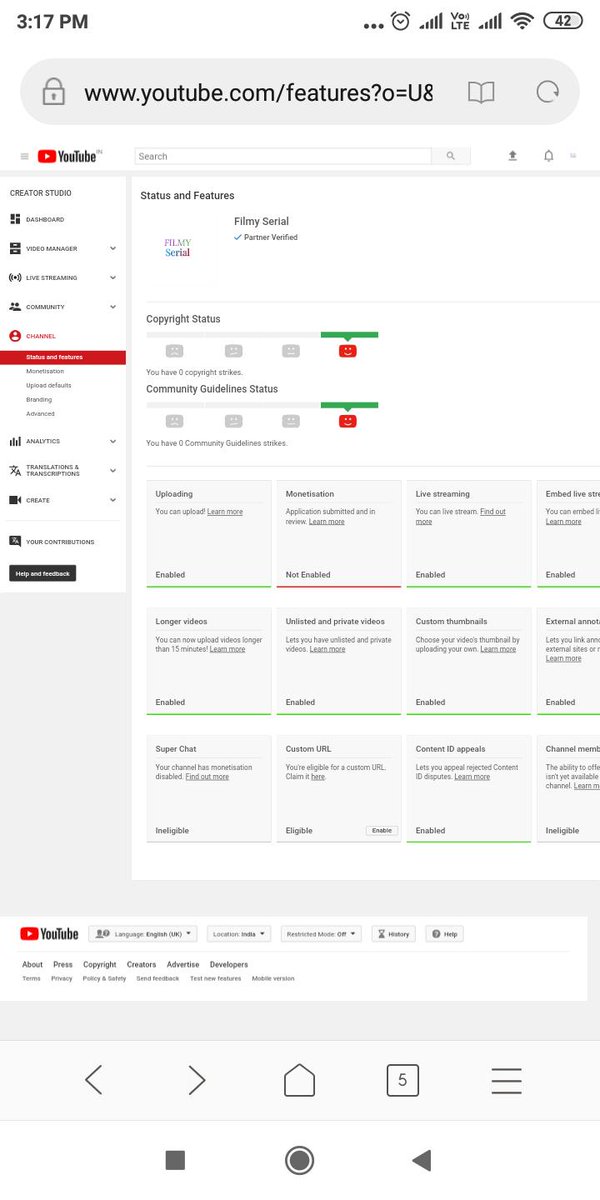Viewport: 600px width, 1200px height.
Task: Click the Developers footer link
Action: click(x=229, y=965)
